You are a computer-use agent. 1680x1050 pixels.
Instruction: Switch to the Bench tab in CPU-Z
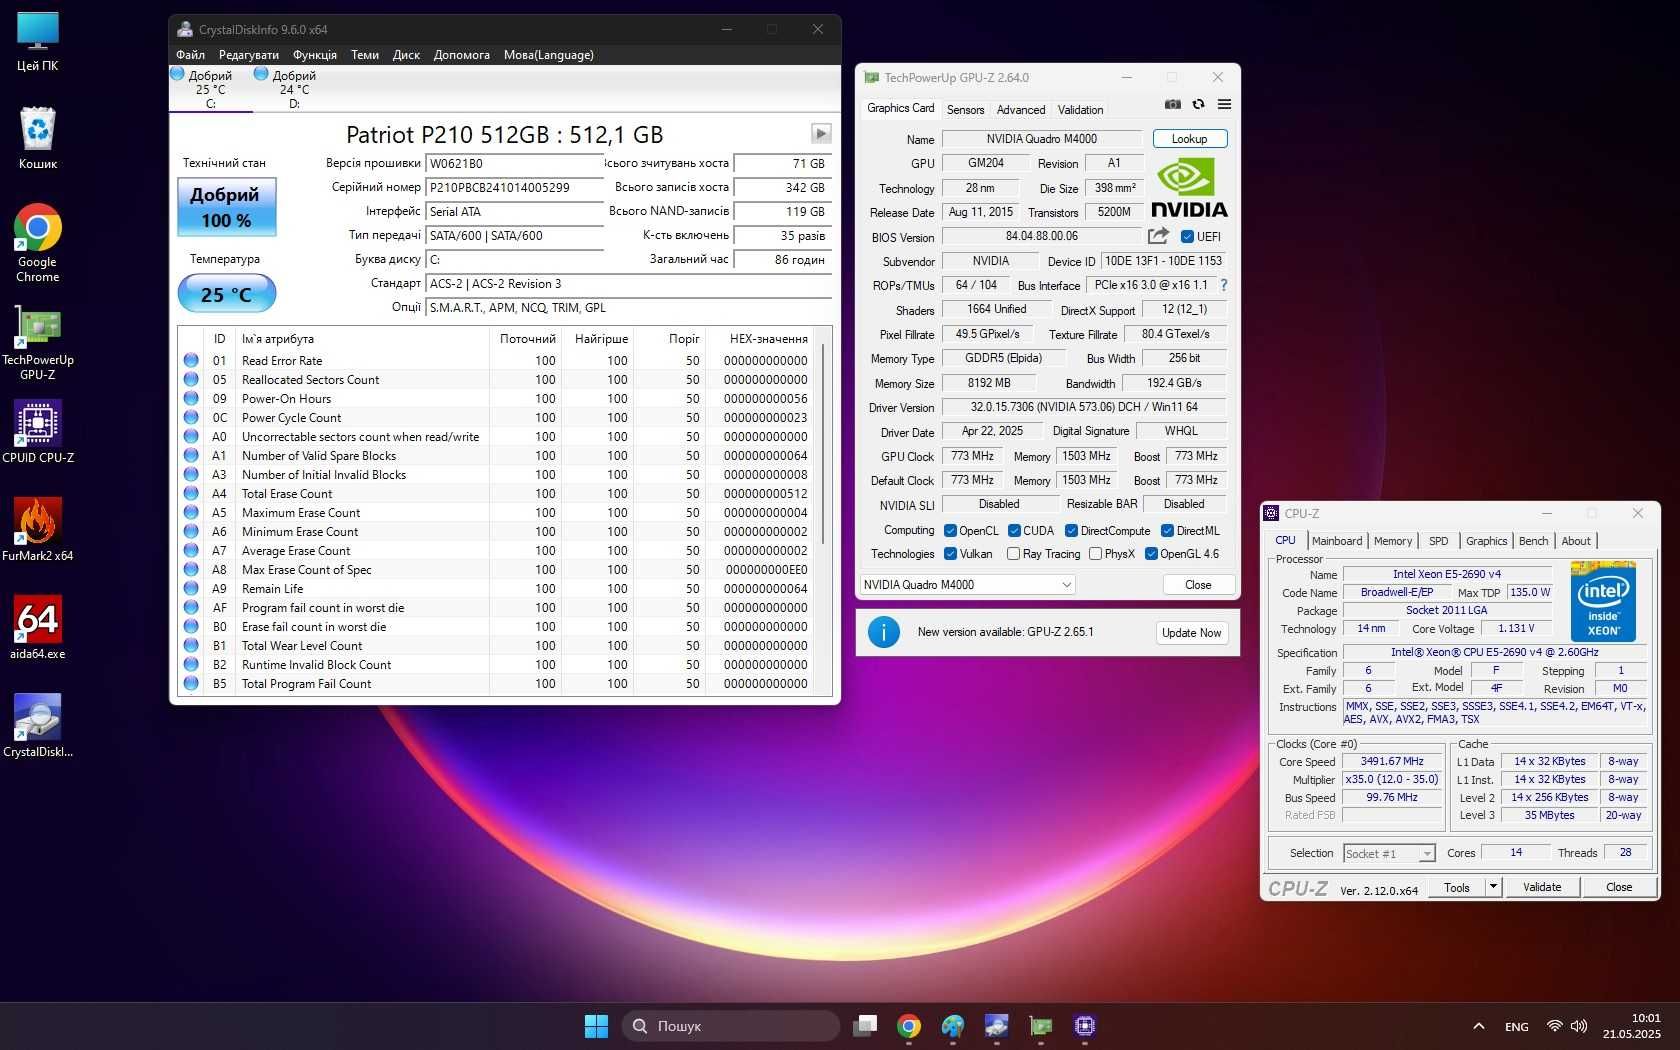coord(1533,541)
